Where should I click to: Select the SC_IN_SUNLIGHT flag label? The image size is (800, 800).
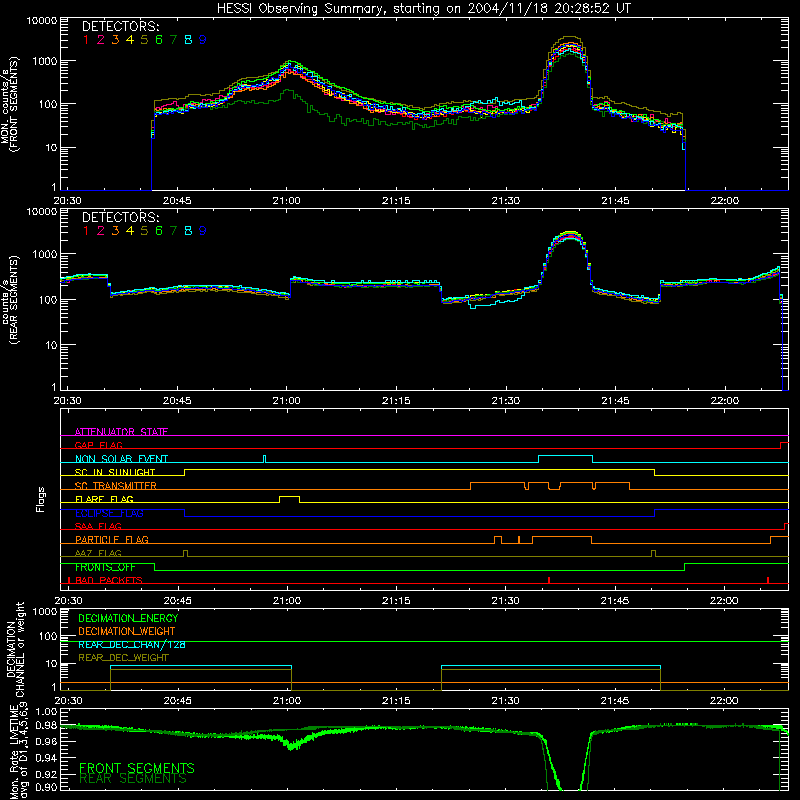[x=115, y=472]
